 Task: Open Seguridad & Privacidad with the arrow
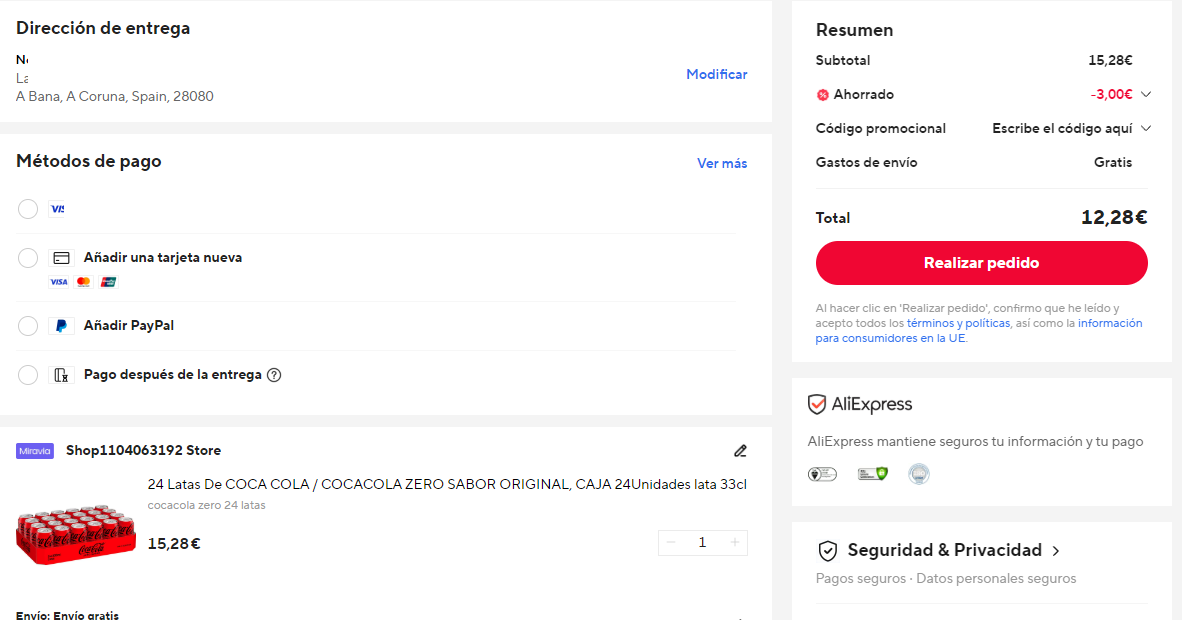click(x=1056, y=551)
